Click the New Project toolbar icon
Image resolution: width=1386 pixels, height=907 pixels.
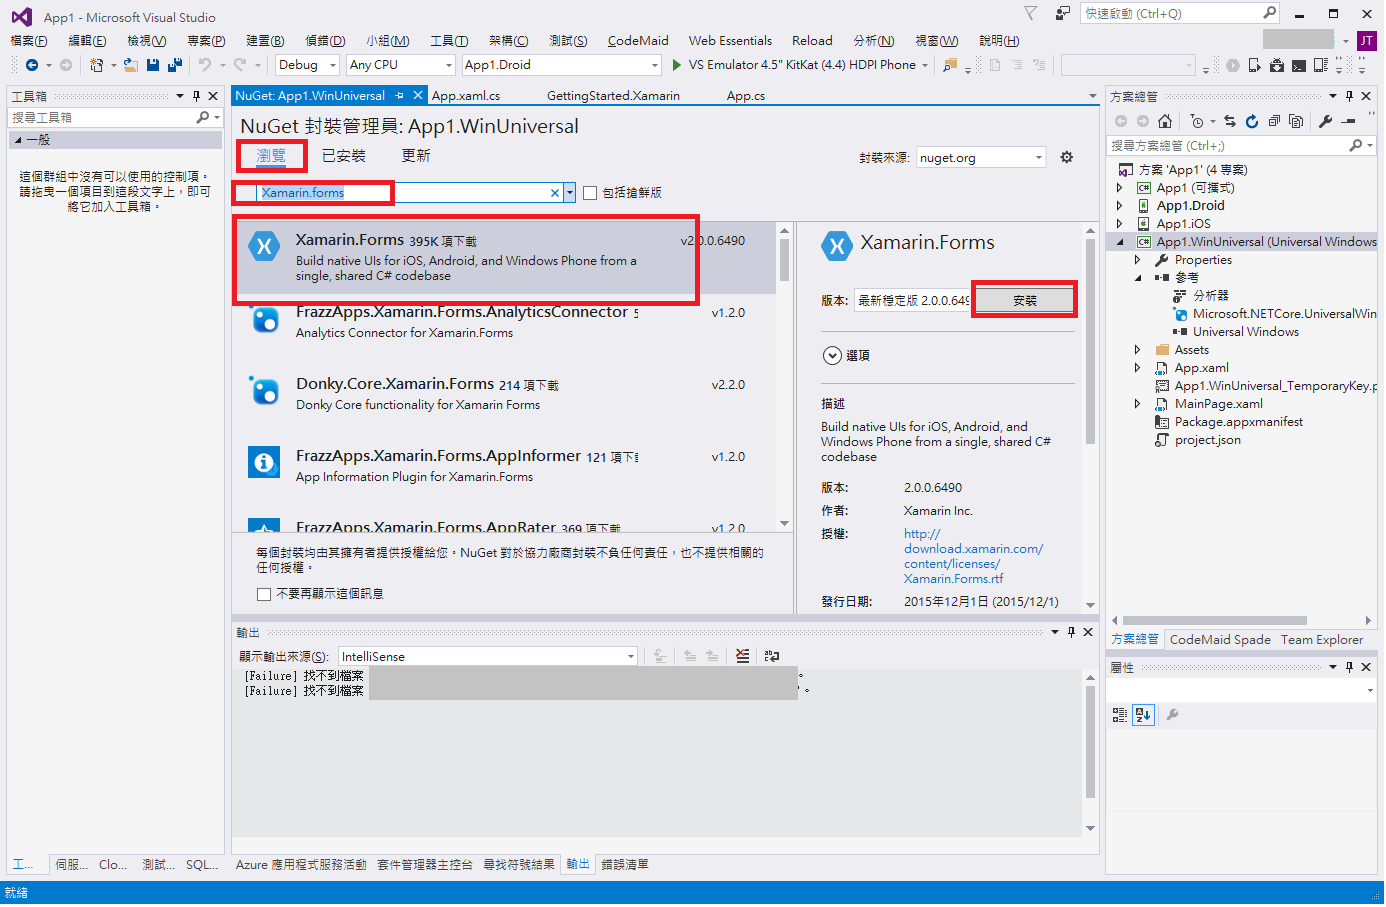click(x=96, y=65)
